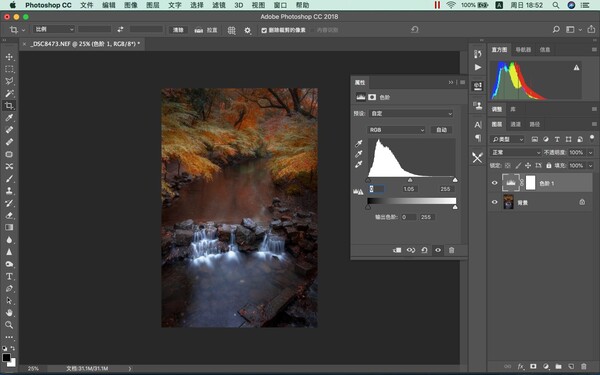
Task: Swap crop width and height arrows
Action: tap(121, 29)
